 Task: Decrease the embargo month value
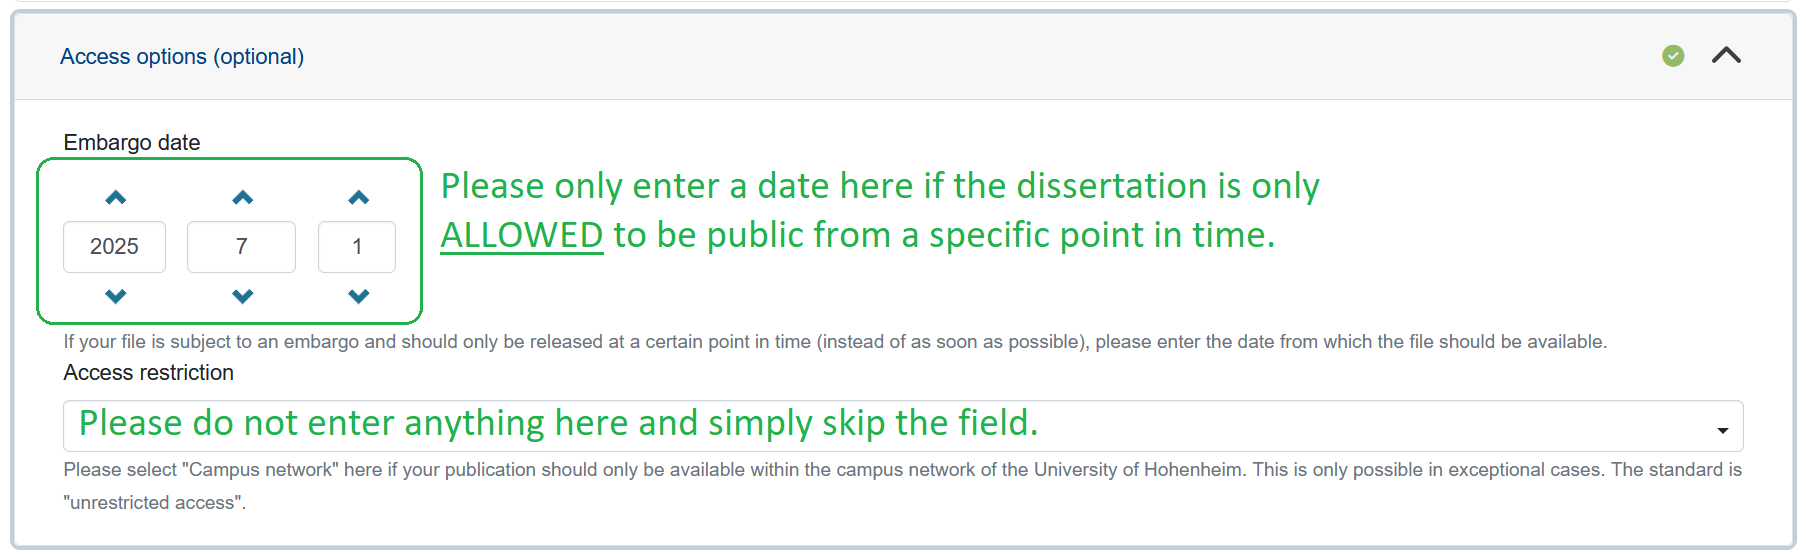coord(242,296)
